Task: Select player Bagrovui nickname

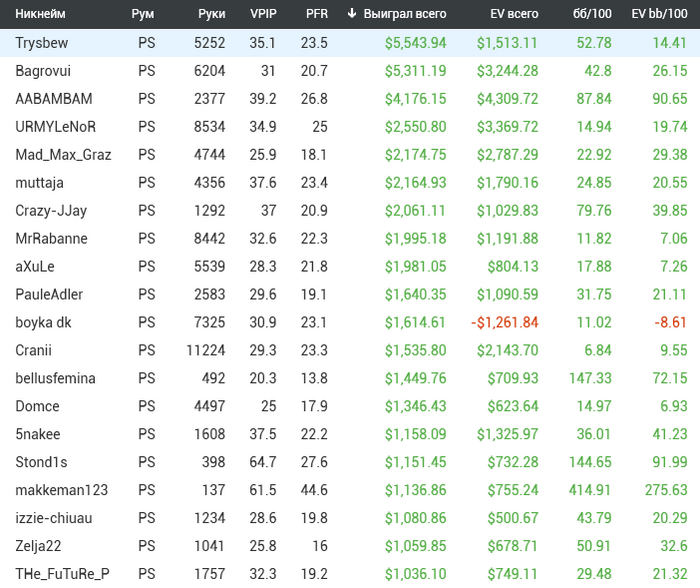Action: coord(43,71)
